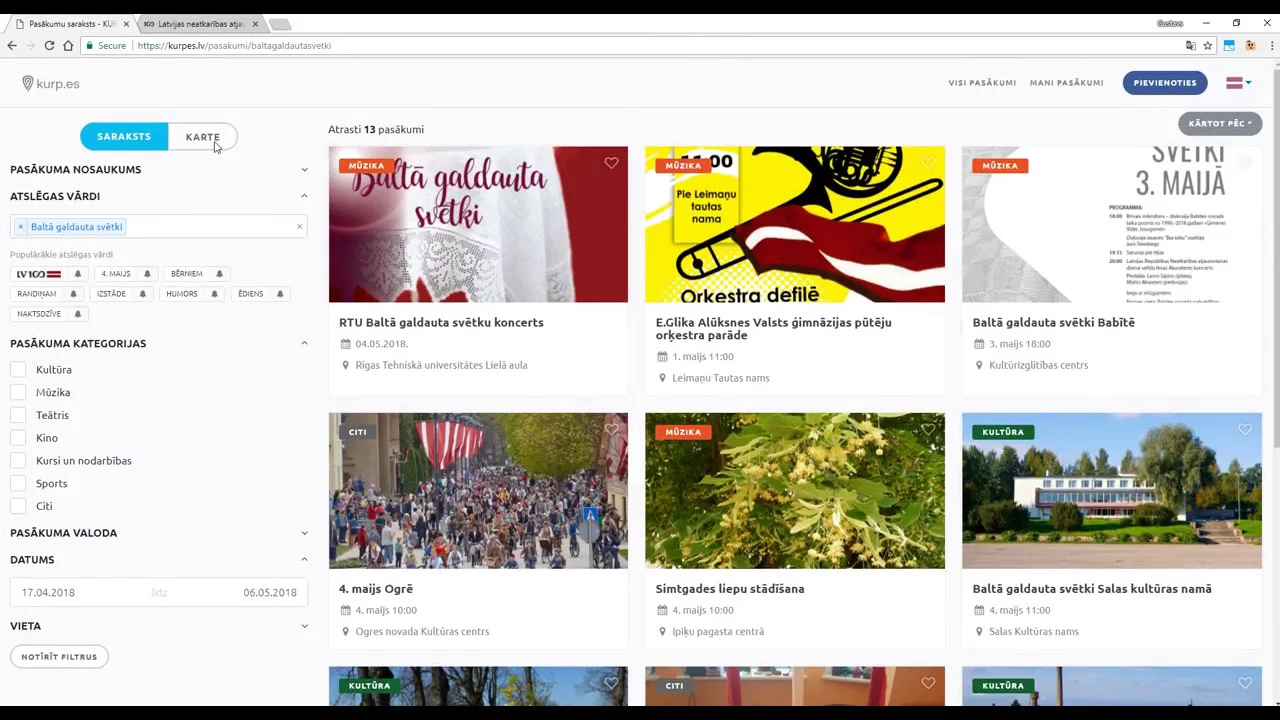Open RTU Baltā galdauta svētku koncerts link

pyautogui.click(x=441, y=322)
